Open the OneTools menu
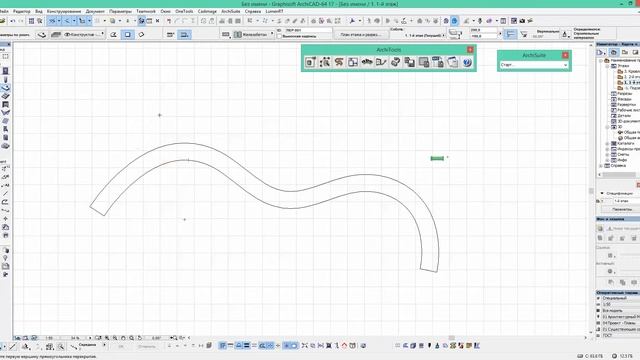 (184, 11)
